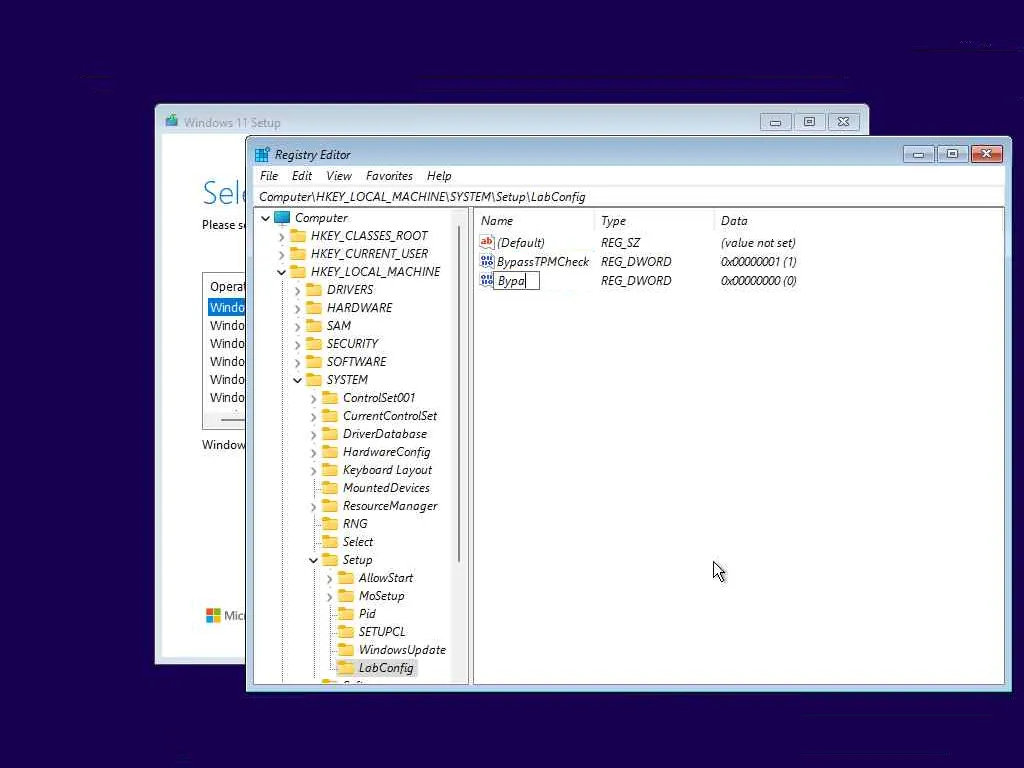Click the registry path address bar
This screenshot has width=1024, height=768.
[628, 197]
